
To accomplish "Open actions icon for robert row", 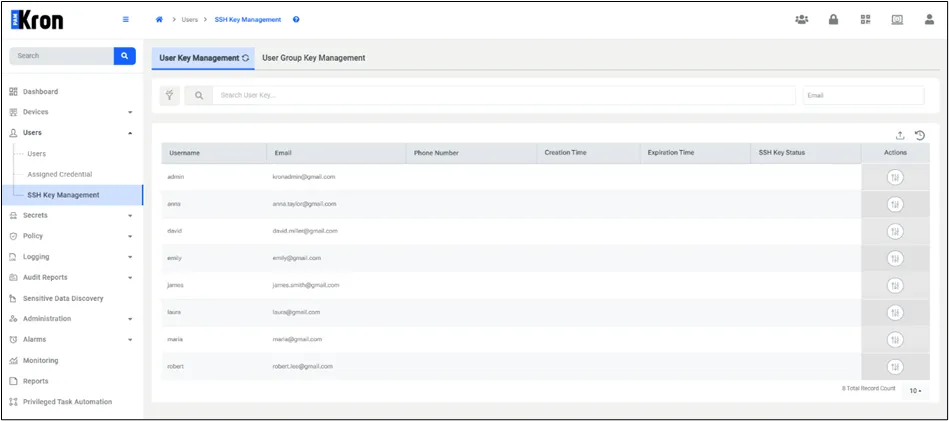I will pos(895,367).
